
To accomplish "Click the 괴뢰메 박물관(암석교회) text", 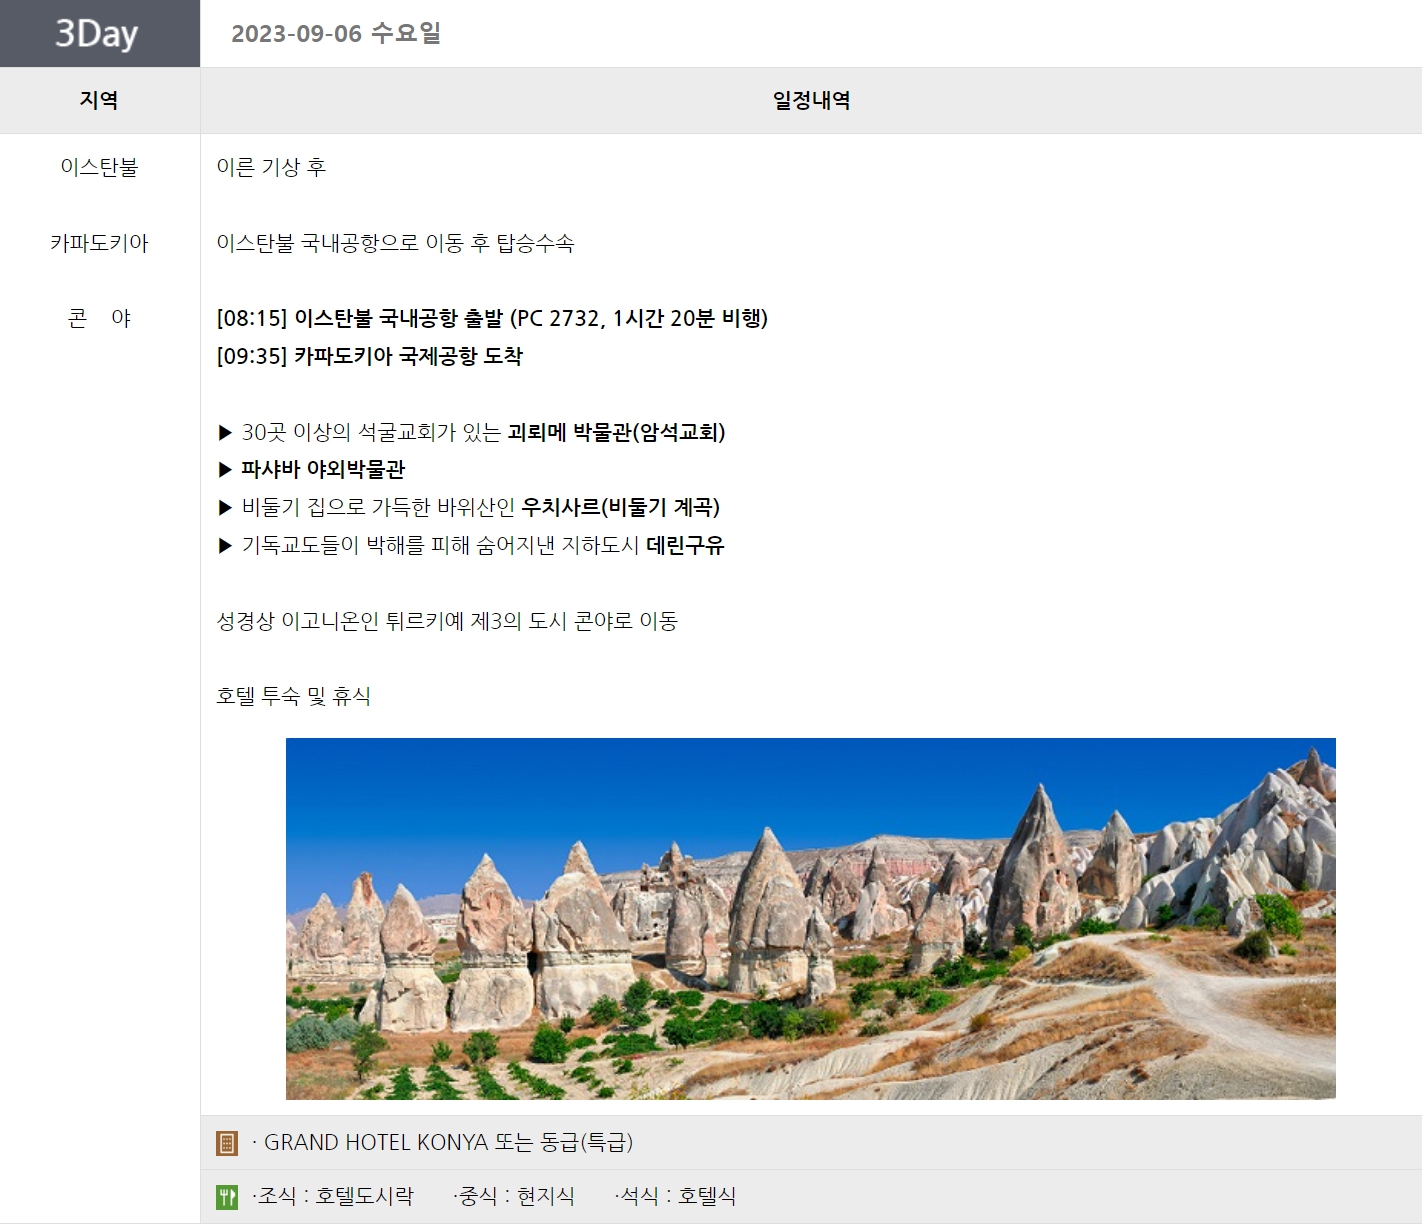I will pos(616,432).
